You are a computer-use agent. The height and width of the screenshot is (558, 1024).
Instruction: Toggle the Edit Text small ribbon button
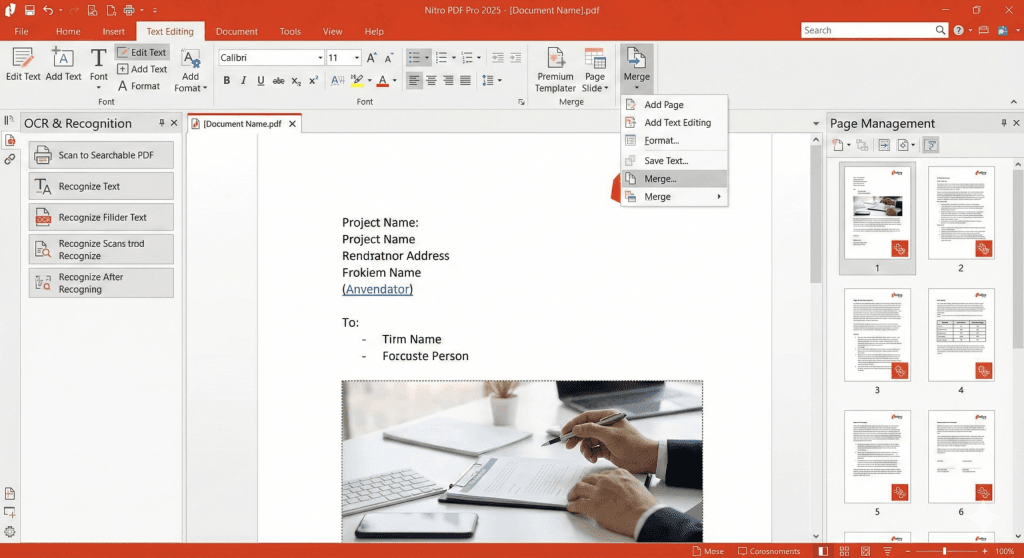pyautogui.click(x=142, y=52)
